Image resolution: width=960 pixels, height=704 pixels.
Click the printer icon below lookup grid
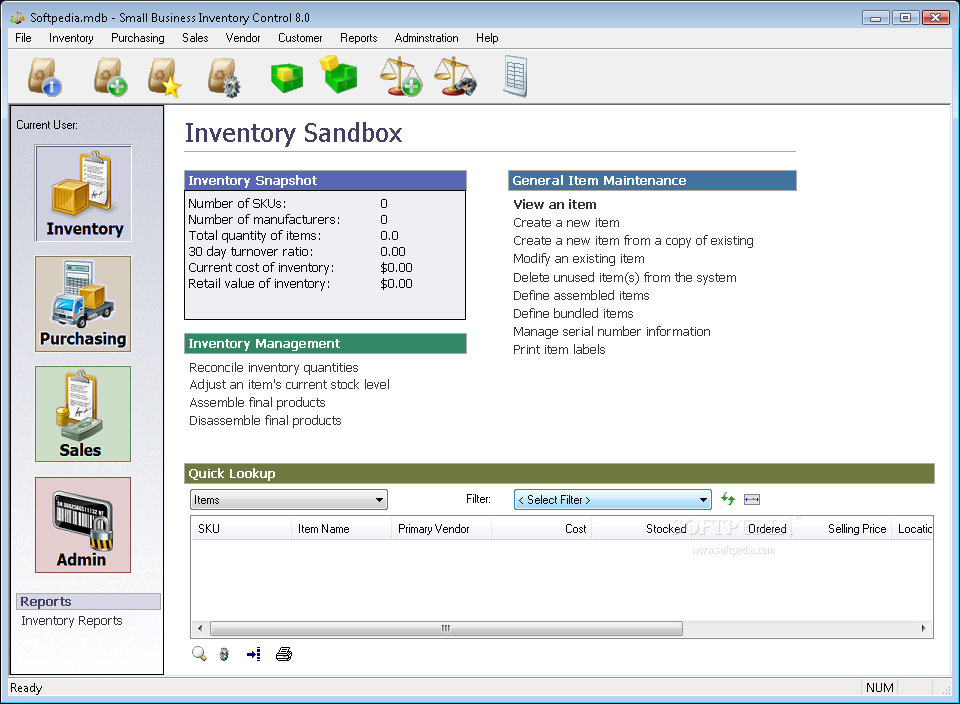coord(283,654)
